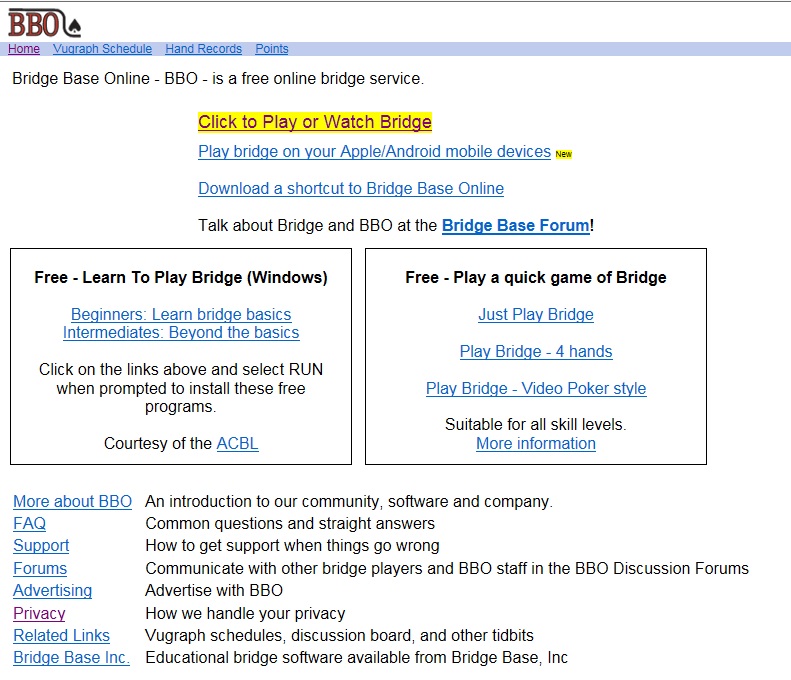The width and height of the screenshot is (791, 680).
Task: Go to Vugraph Schedule
Action: (x=102, y=49)
